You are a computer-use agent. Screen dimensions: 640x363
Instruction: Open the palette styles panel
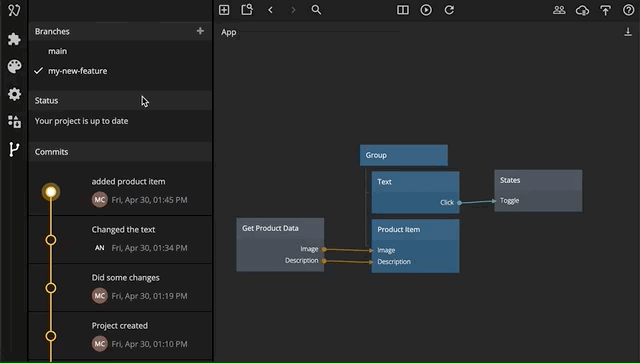(14, 67)
